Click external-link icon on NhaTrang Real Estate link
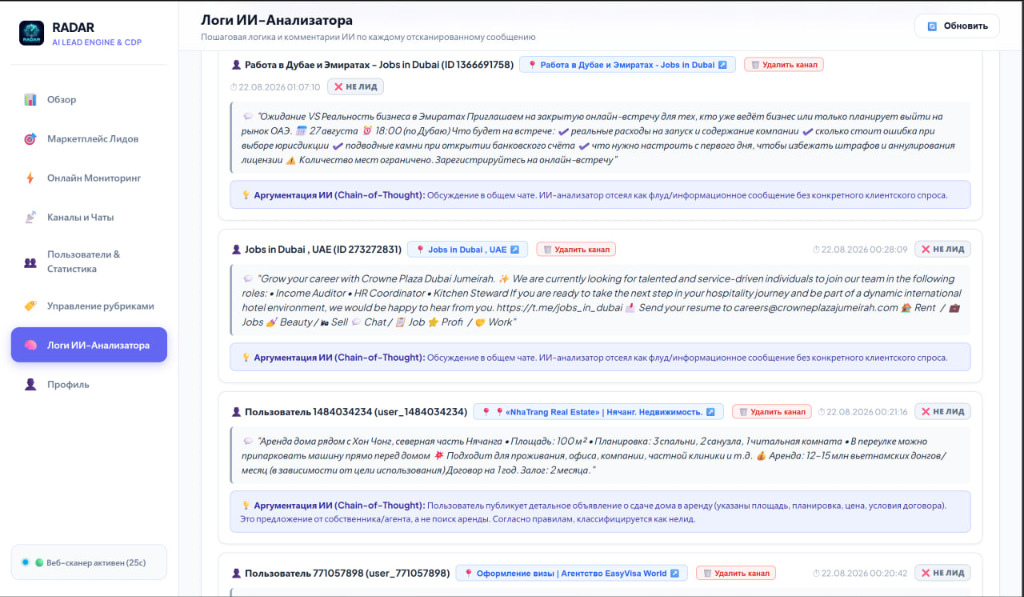This screenshot has width=1024, height=597. point(711,411)
